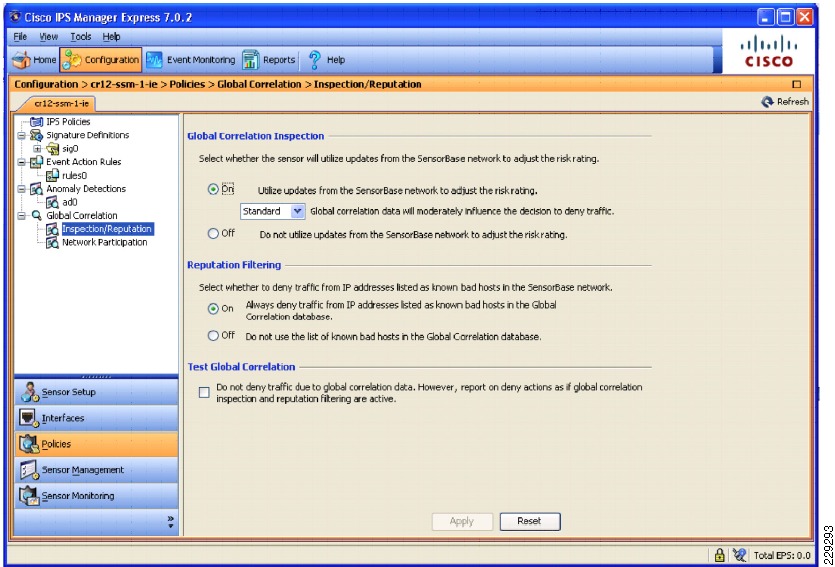Click the Inspection/Reputation item icon

52,229
